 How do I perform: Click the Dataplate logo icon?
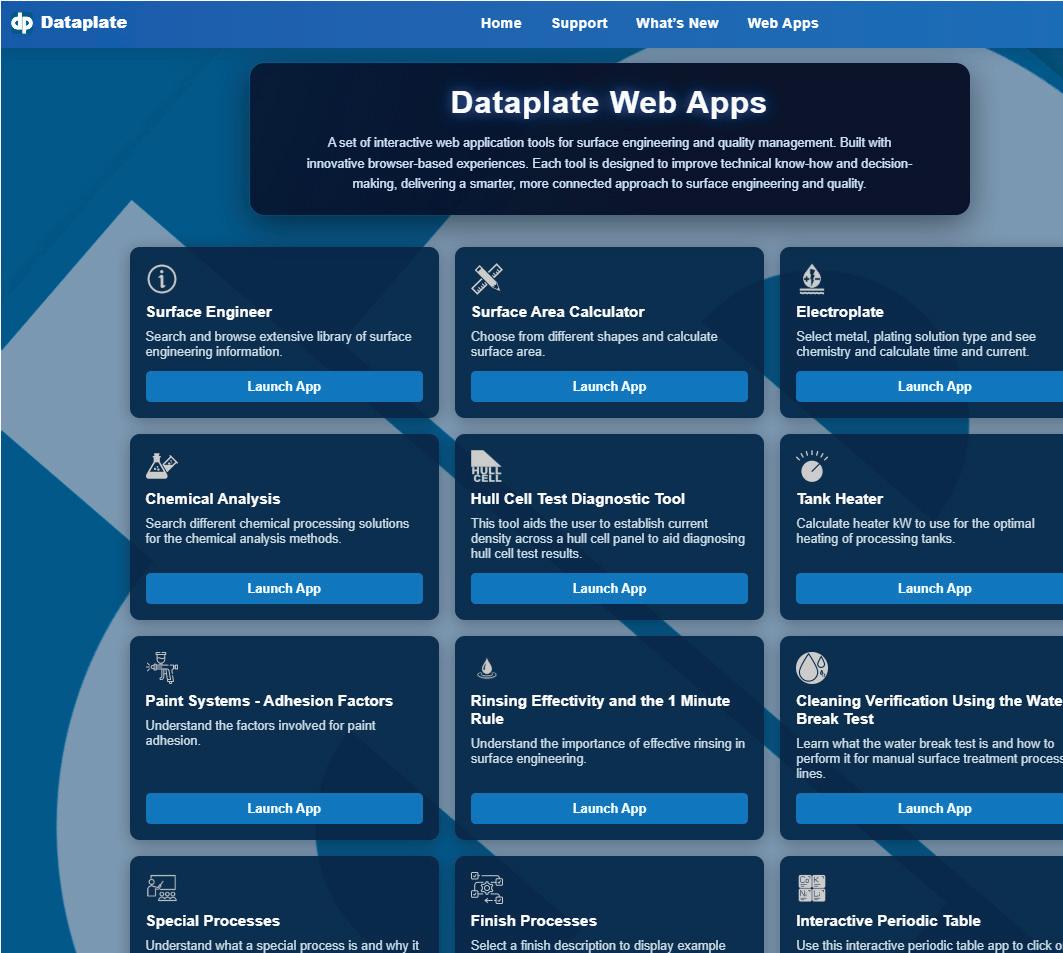tap(22, 23)
